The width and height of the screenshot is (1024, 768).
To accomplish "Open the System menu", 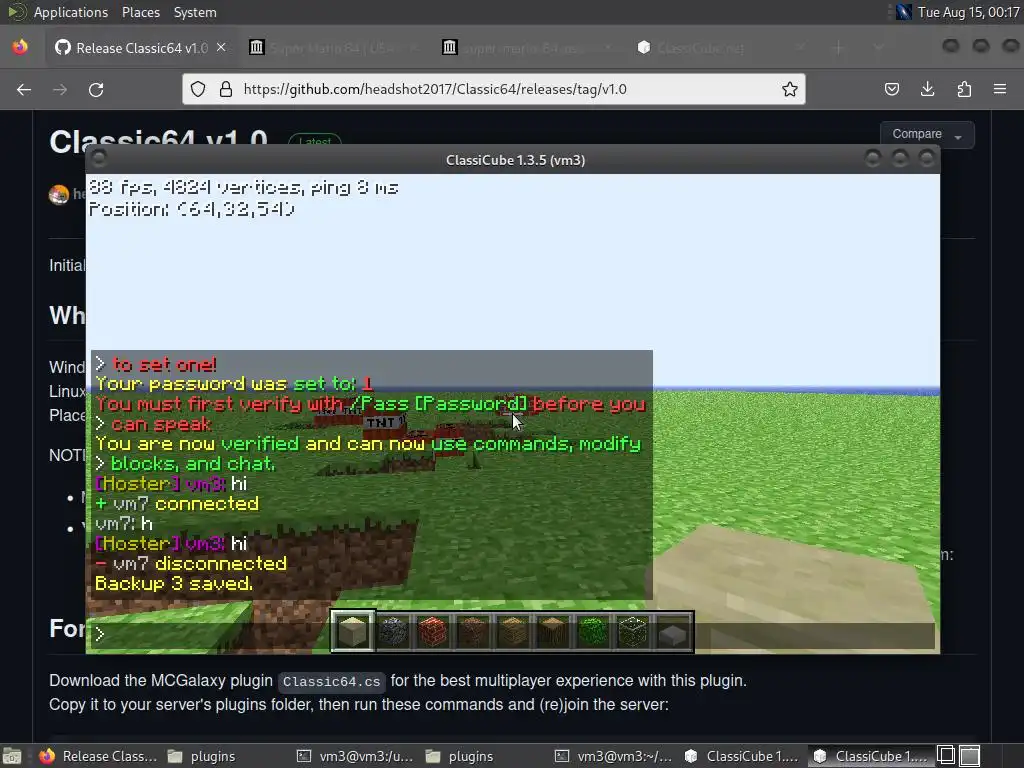I will tap(195, 12).
